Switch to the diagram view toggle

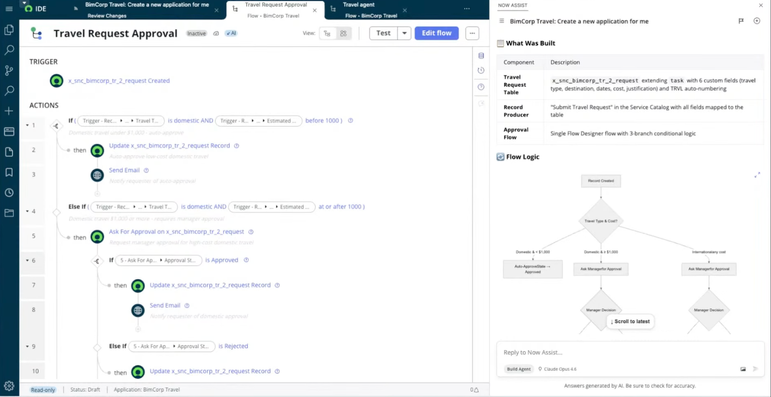[343, 33]
